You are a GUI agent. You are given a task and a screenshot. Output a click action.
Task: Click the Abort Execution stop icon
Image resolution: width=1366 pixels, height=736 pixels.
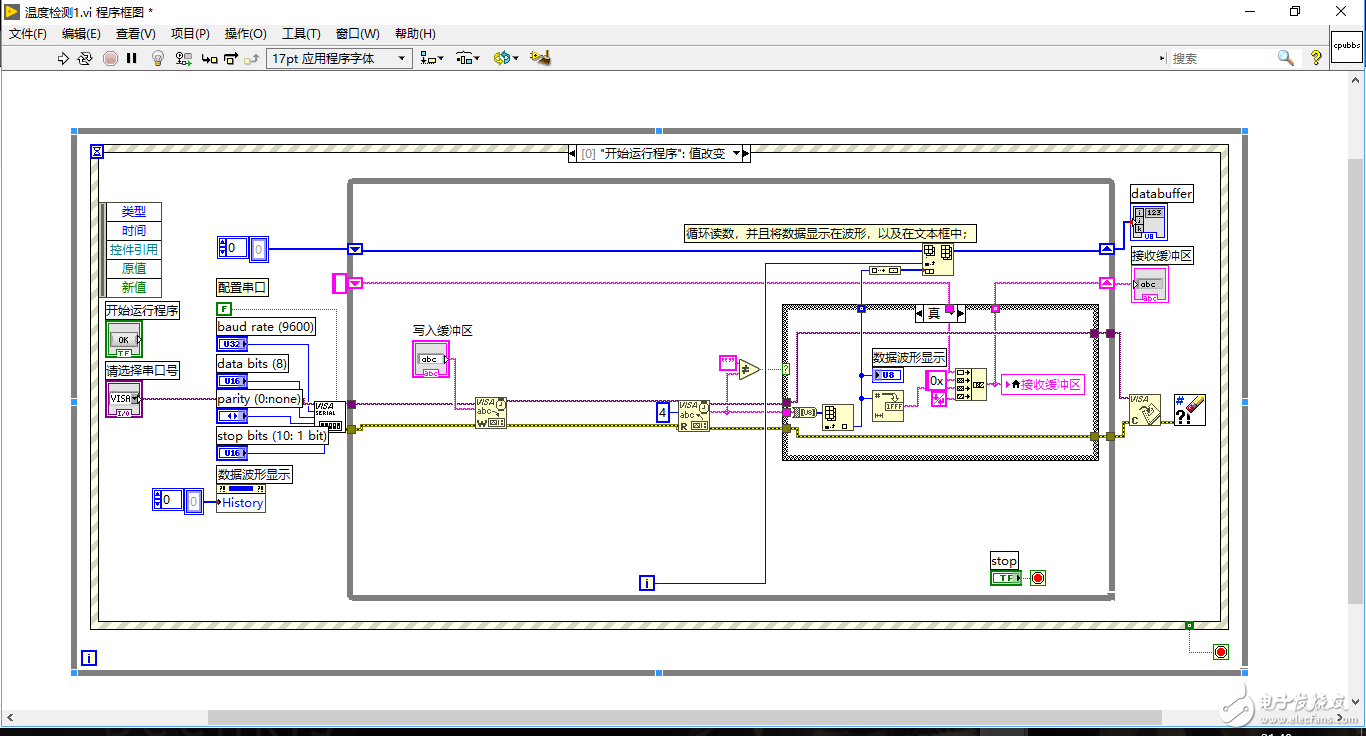(x=110, y=59)
